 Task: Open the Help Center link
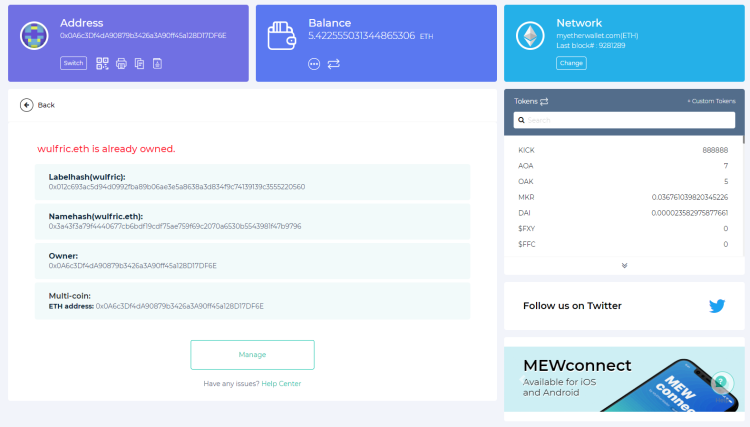[281, 383]
